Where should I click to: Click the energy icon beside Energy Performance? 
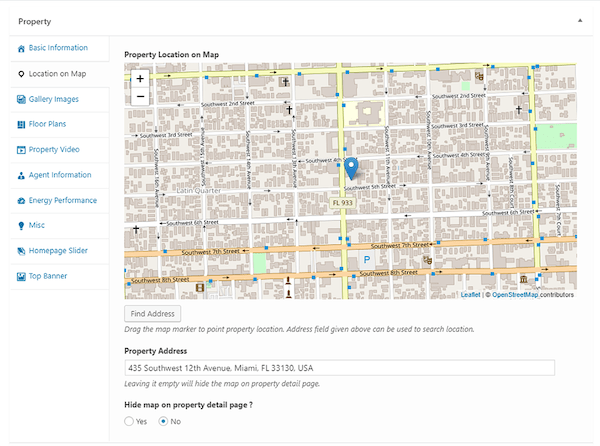[21, 201]
